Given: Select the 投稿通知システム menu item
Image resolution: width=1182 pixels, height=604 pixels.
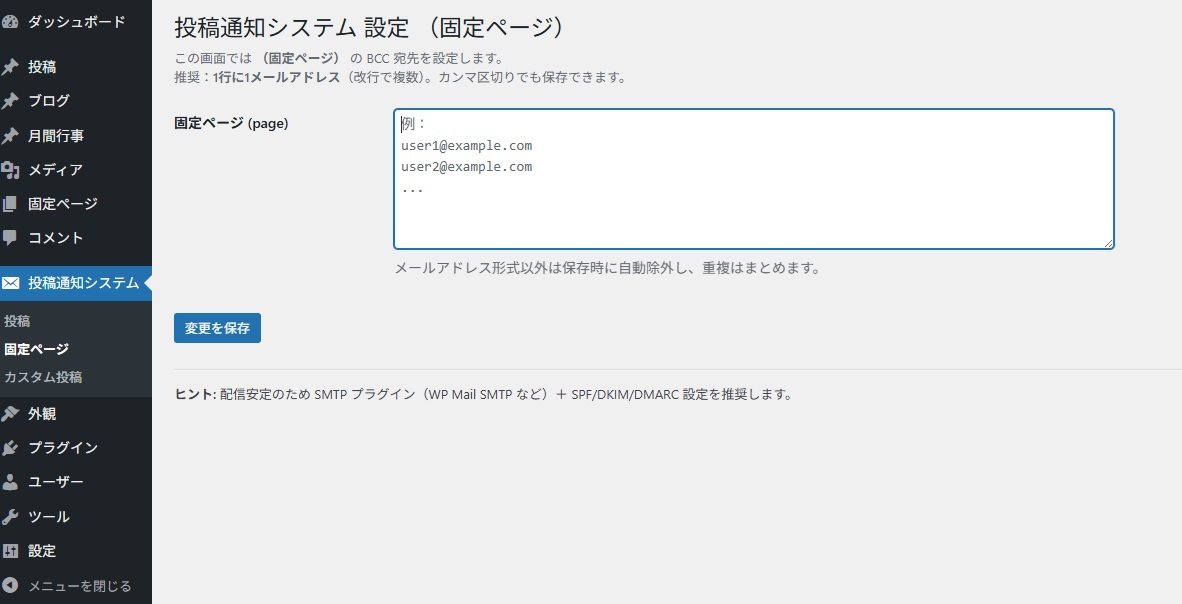Looking at the screenshot, I should coord(75,284).
